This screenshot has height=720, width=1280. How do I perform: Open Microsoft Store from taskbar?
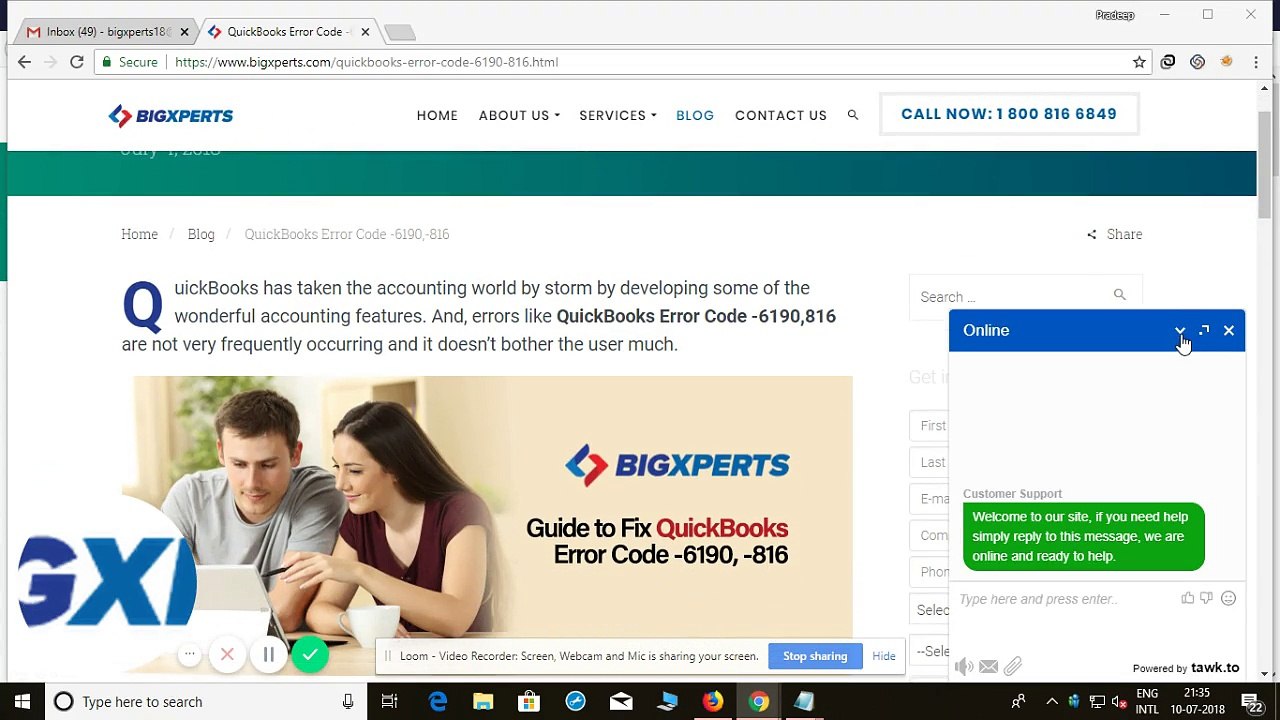point(529,702)
